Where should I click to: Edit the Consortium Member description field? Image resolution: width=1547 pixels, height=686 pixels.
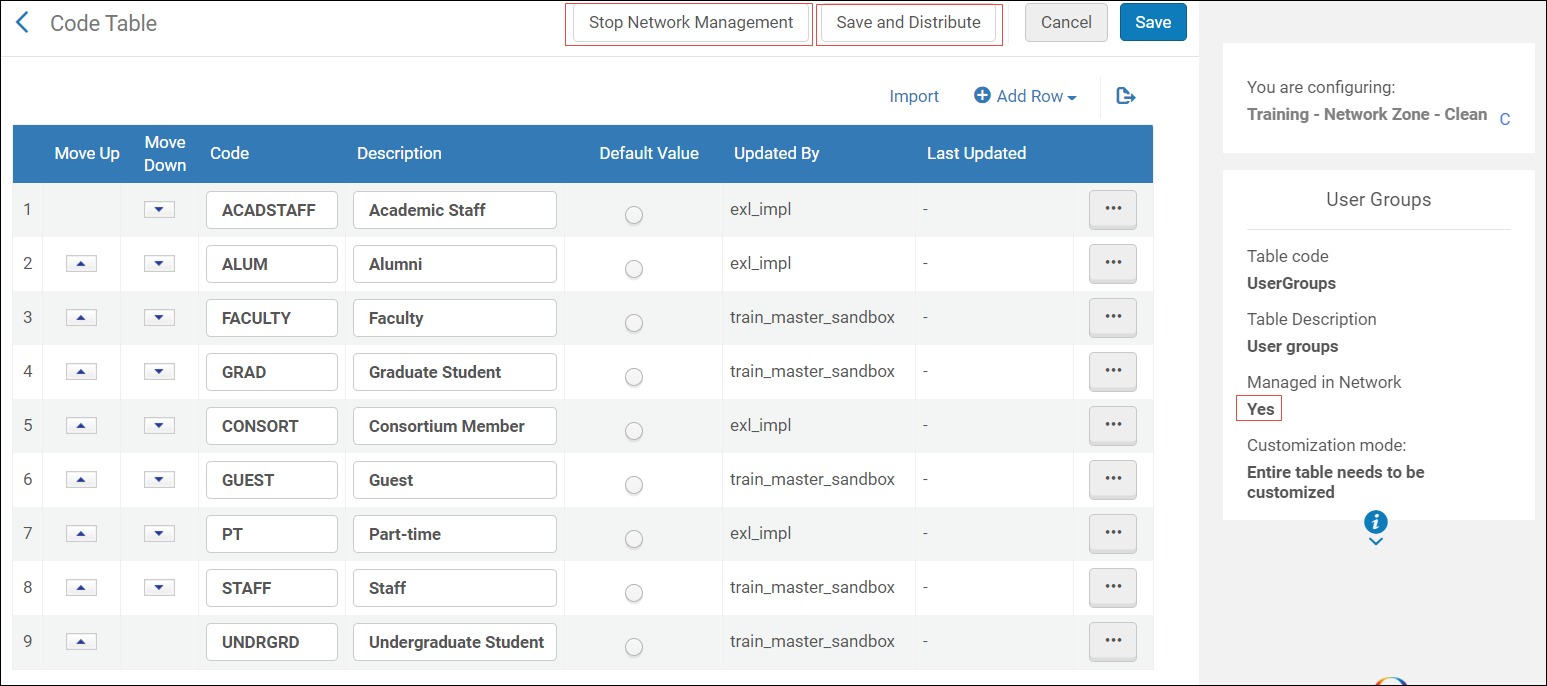click(x=454, y=426)
